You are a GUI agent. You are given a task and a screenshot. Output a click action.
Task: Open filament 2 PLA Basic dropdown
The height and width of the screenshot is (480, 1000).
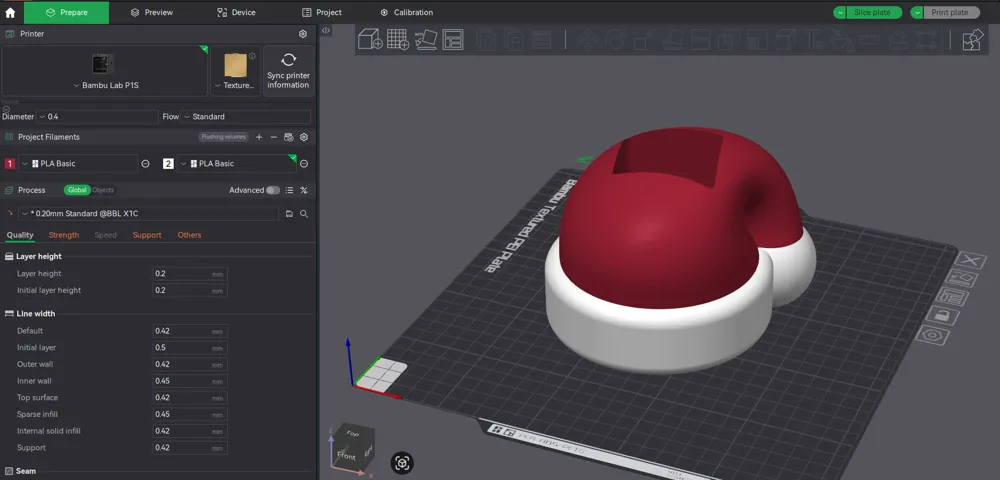coord(237,164)
